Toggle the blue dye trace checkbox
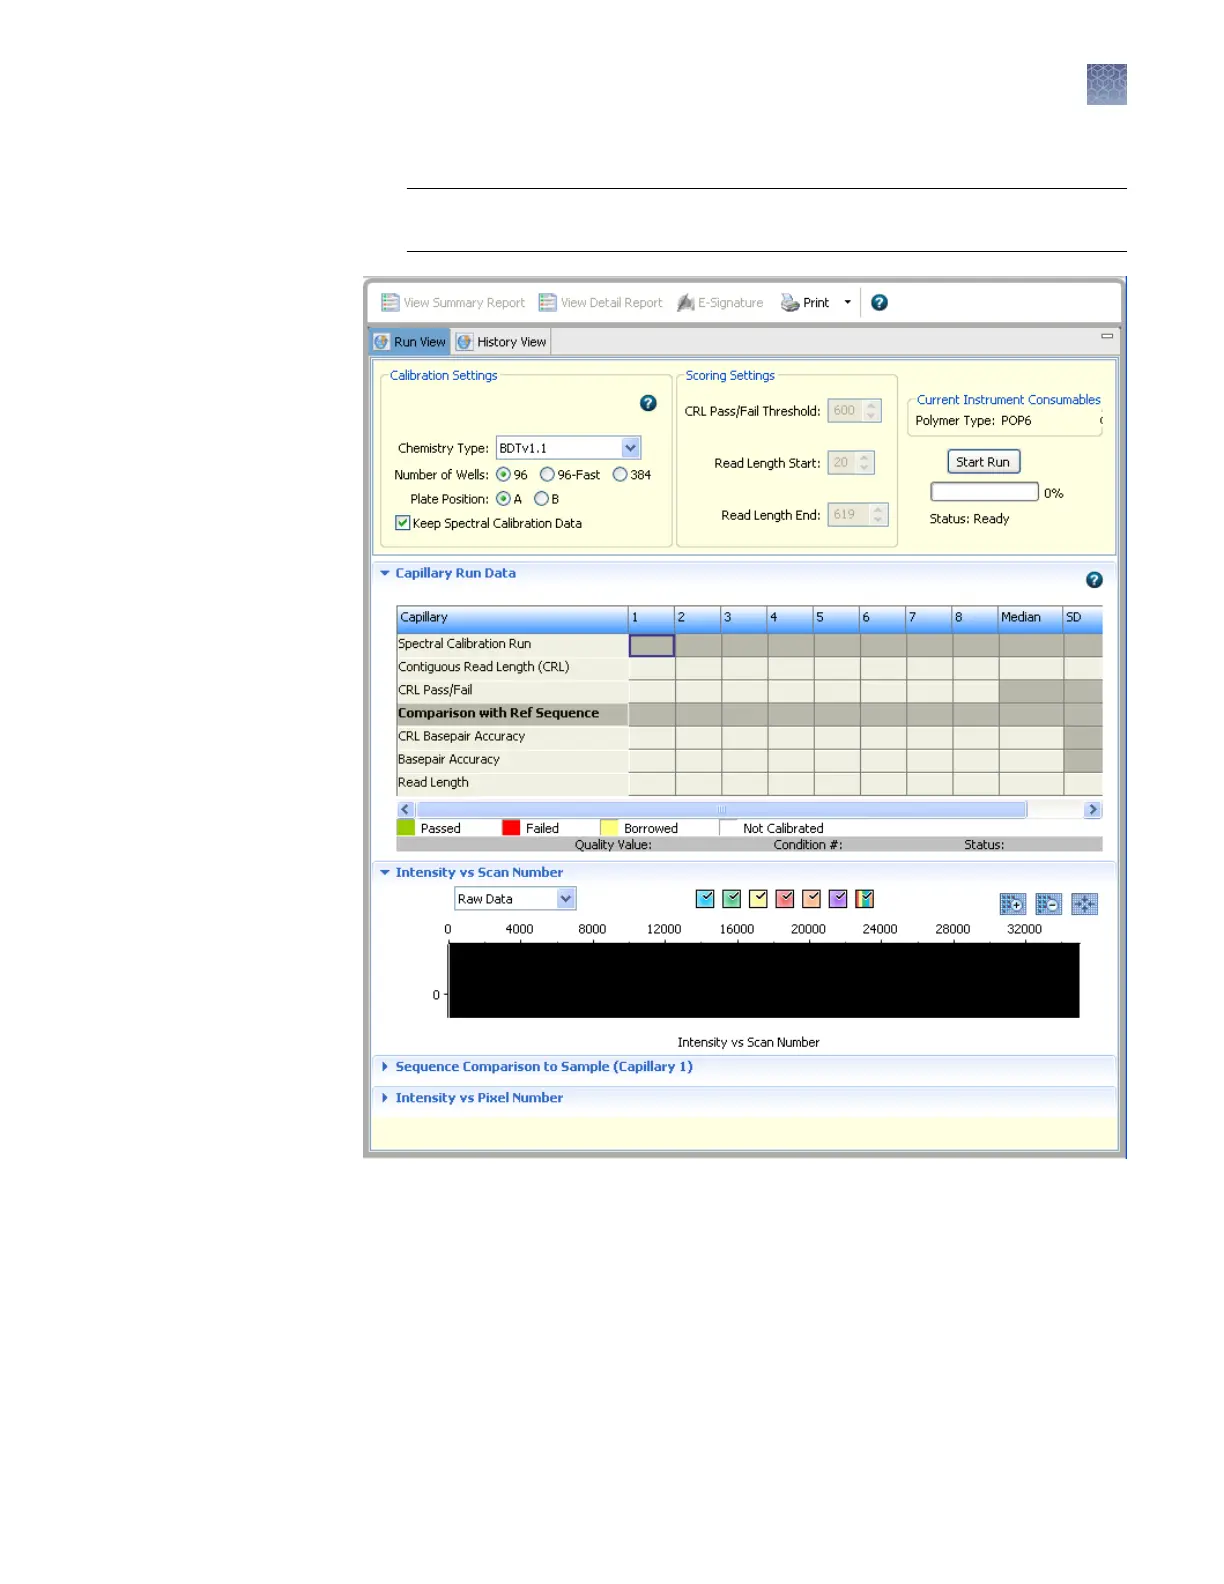1224x1584 pixels. click(705, 899)
